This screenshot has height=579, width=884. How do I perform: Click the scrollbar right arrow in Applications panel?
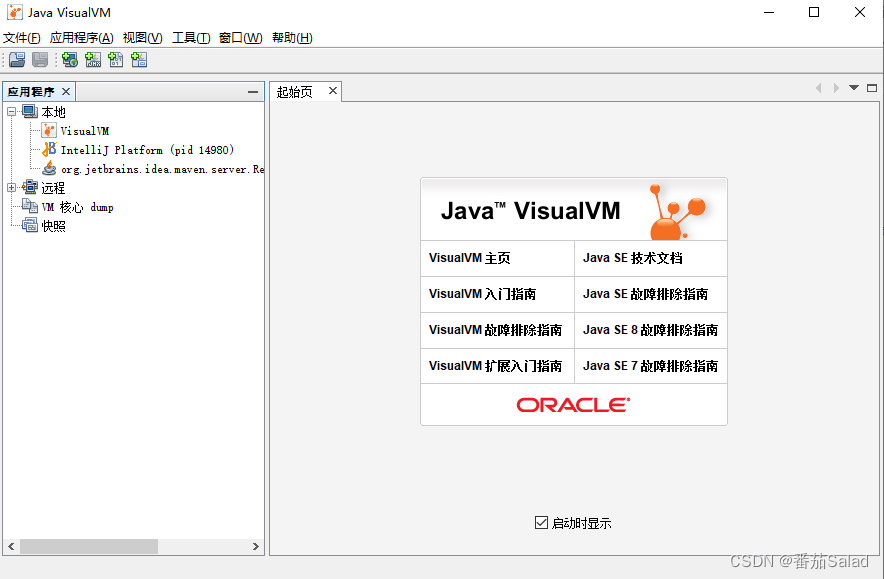(x=255, y=546)
